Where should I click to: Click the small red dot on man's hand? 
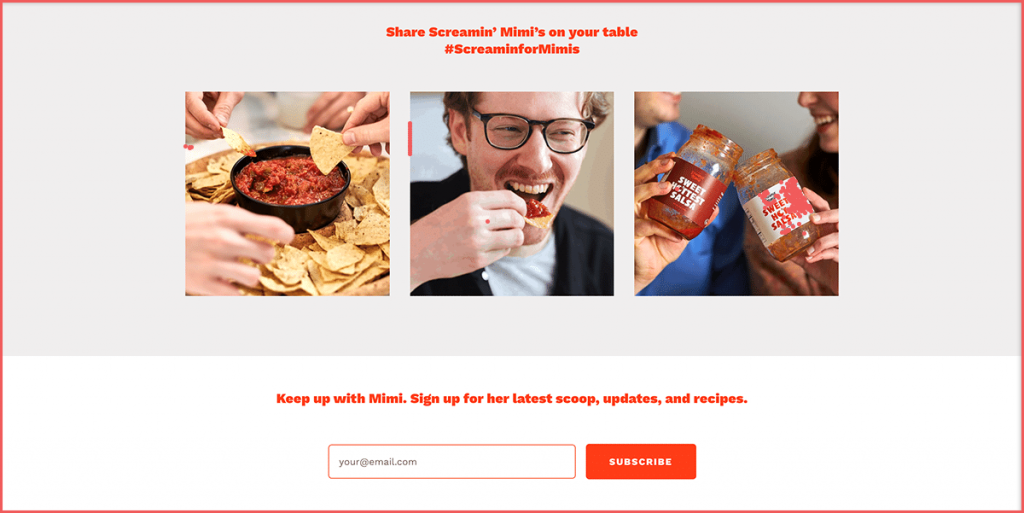488,222
